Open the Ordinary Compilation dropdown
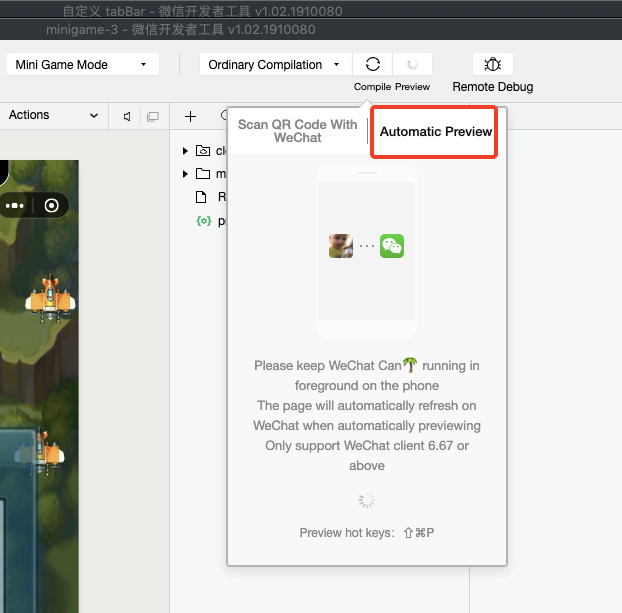This screenshot has height=613, width=622. 276,64
